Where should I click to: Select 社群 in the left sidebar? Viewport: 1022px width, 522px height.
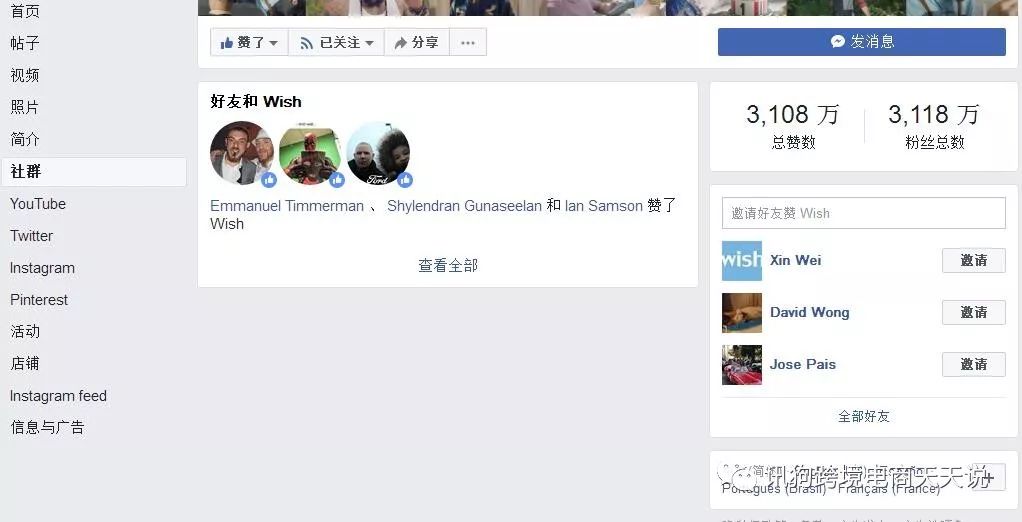coord(94,171)
